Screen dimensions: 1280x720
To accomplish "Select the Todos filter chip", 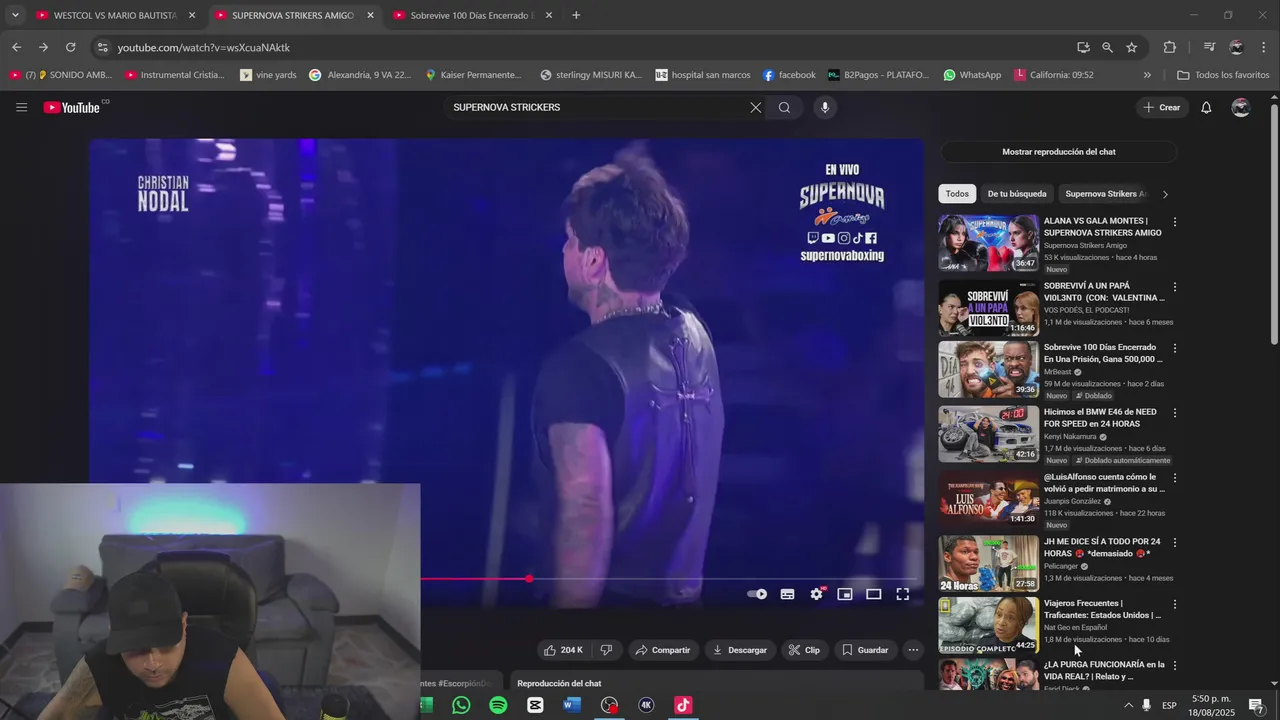I will 957,194.
